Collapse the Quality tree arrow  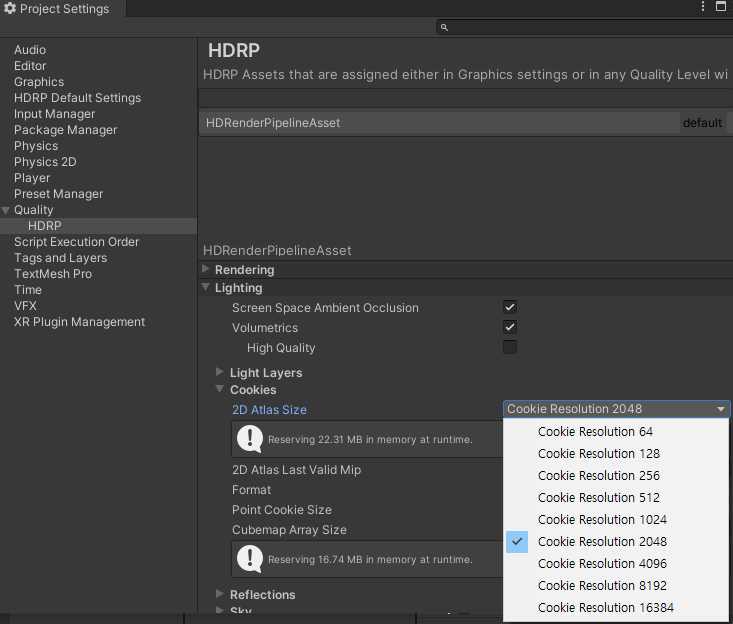pos(6,210)
